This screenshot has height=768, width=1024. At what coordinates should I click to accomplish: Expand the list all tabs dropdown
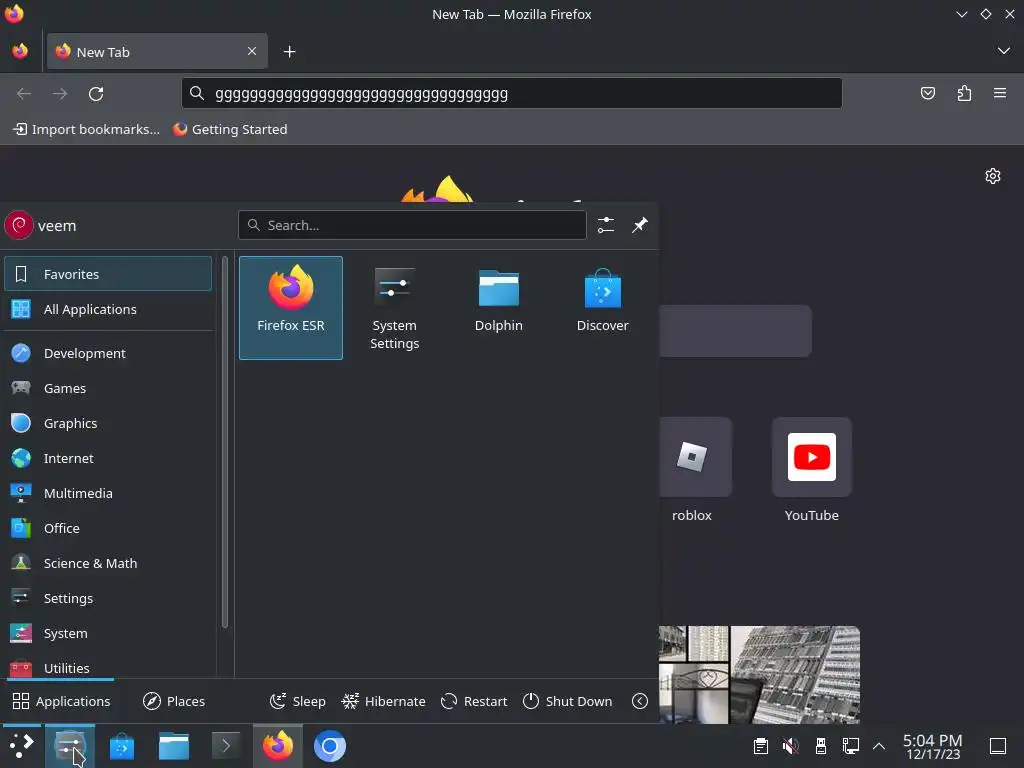tap(1004, 51)
